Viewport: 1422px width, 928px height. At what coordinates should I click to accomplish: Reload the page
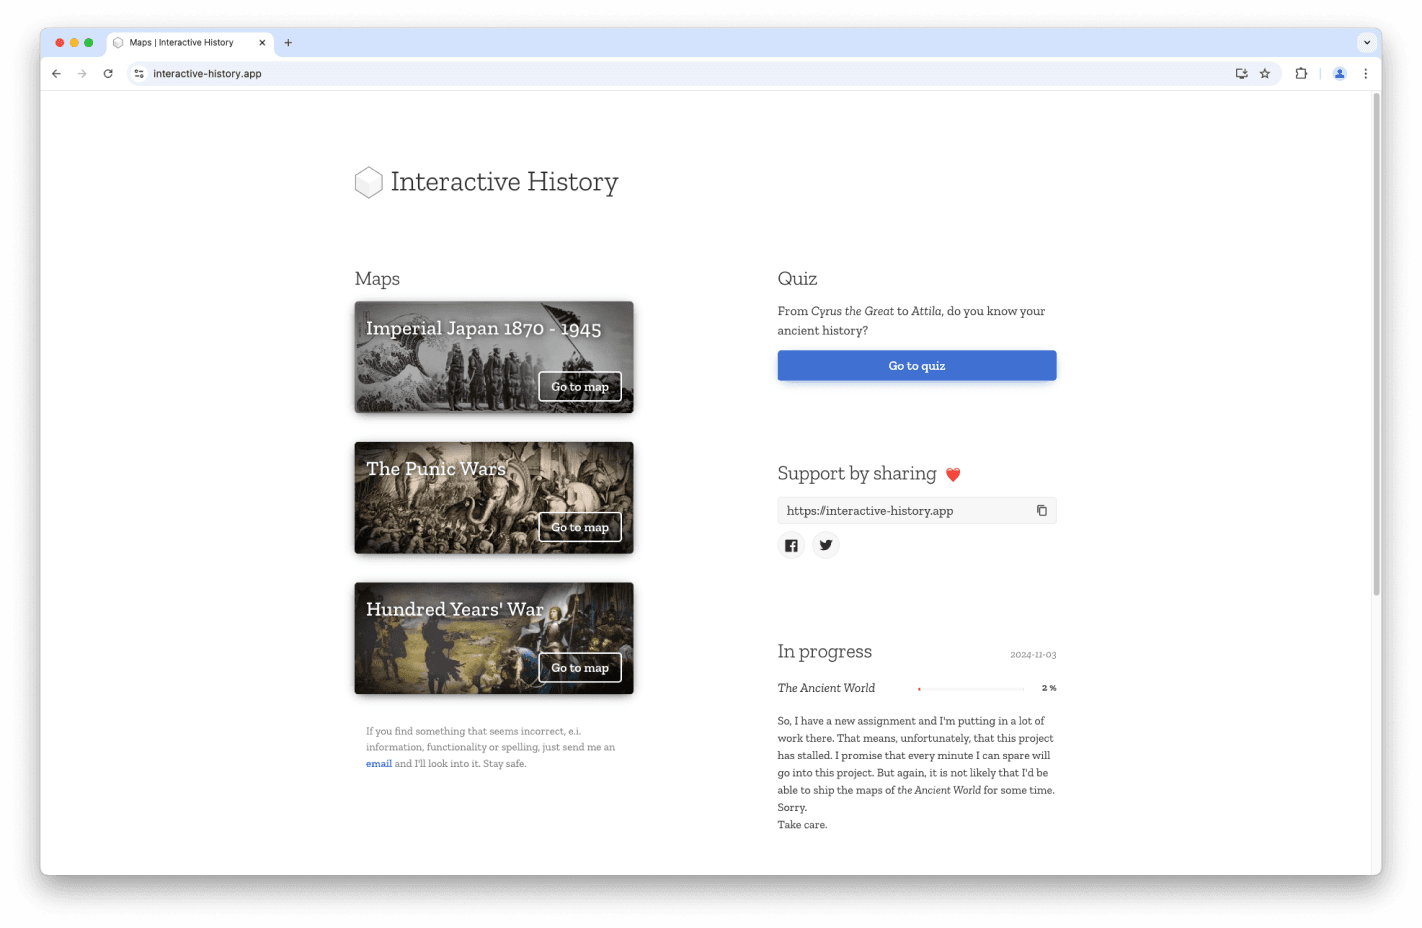(x=108, y=73)
